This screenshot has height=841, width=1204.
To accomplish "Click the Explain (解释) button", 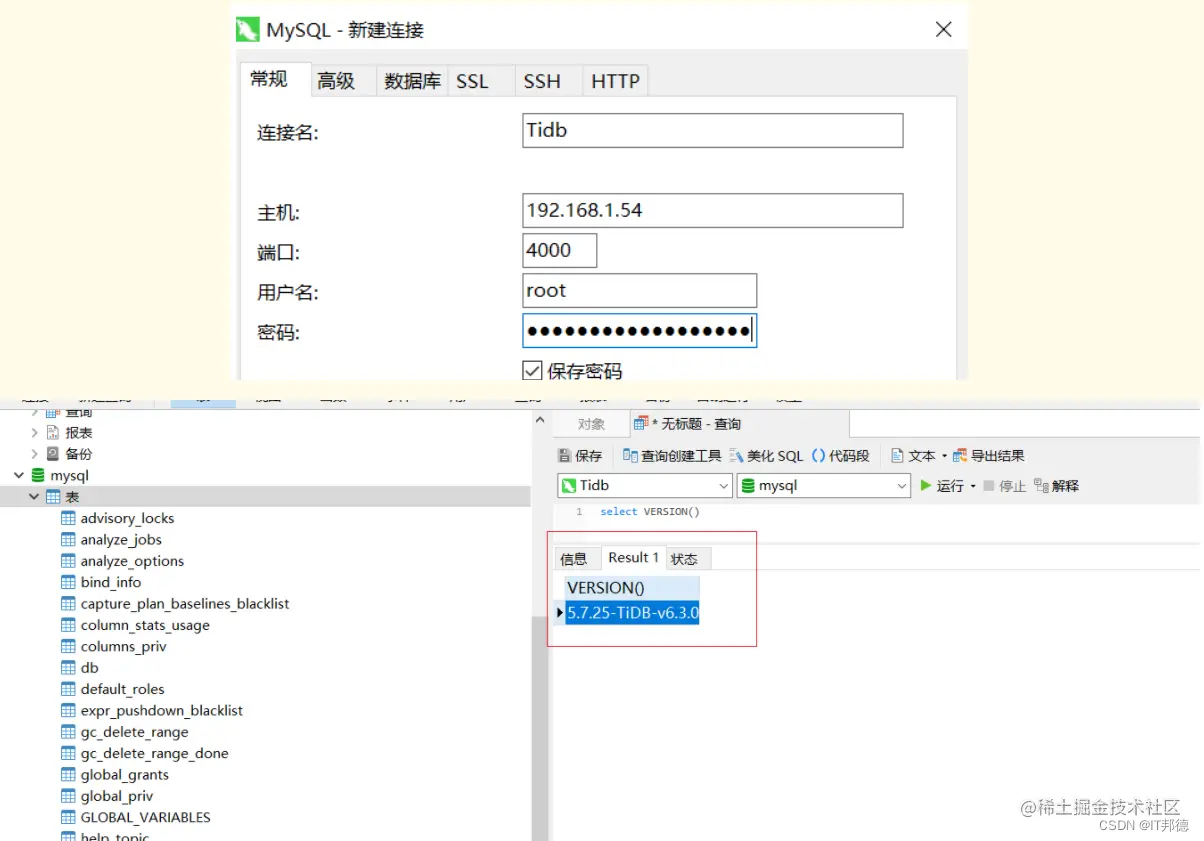I will tap(1057, 486).
